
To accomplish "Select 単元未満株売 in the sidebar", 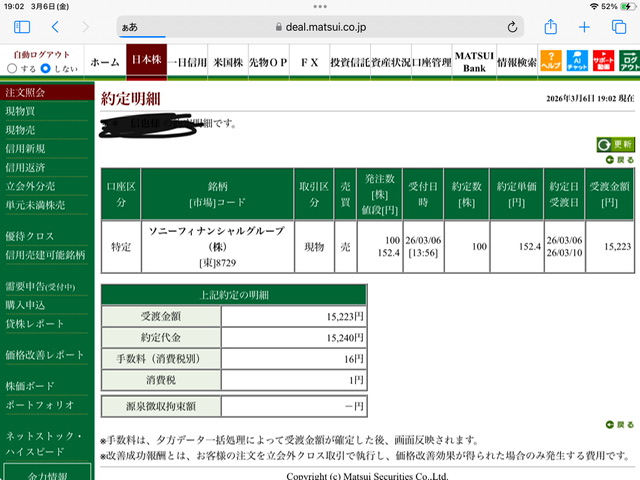I will (35, 205).
